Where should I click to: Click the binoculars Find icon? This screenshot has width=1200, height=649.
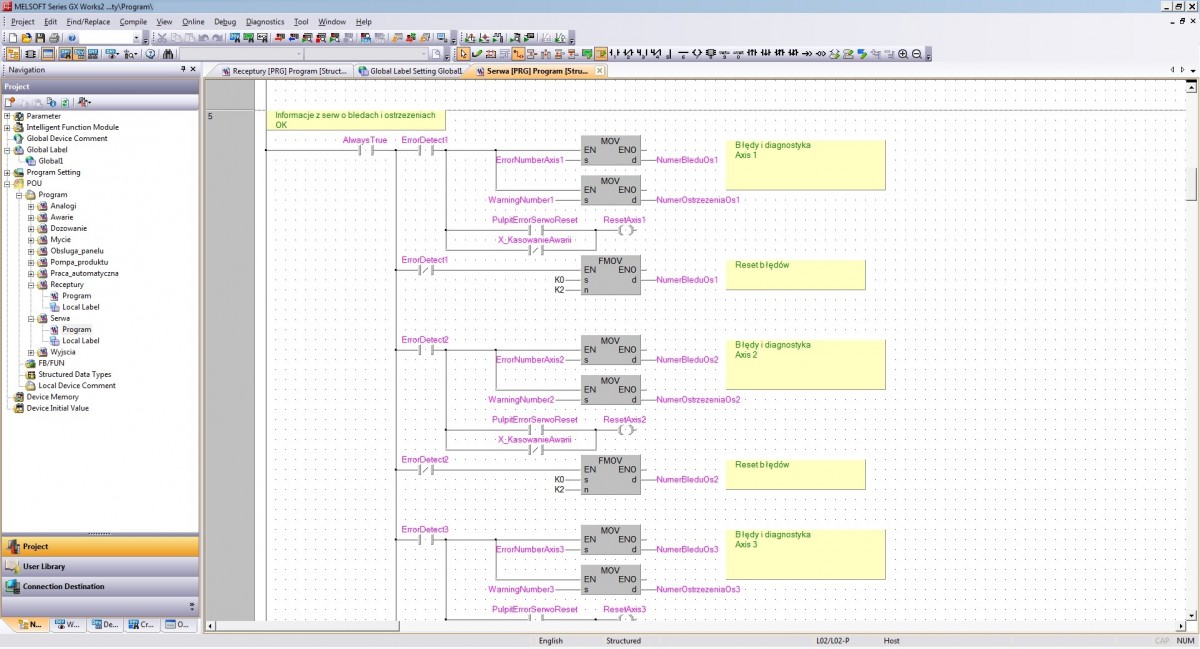(168, 54)
